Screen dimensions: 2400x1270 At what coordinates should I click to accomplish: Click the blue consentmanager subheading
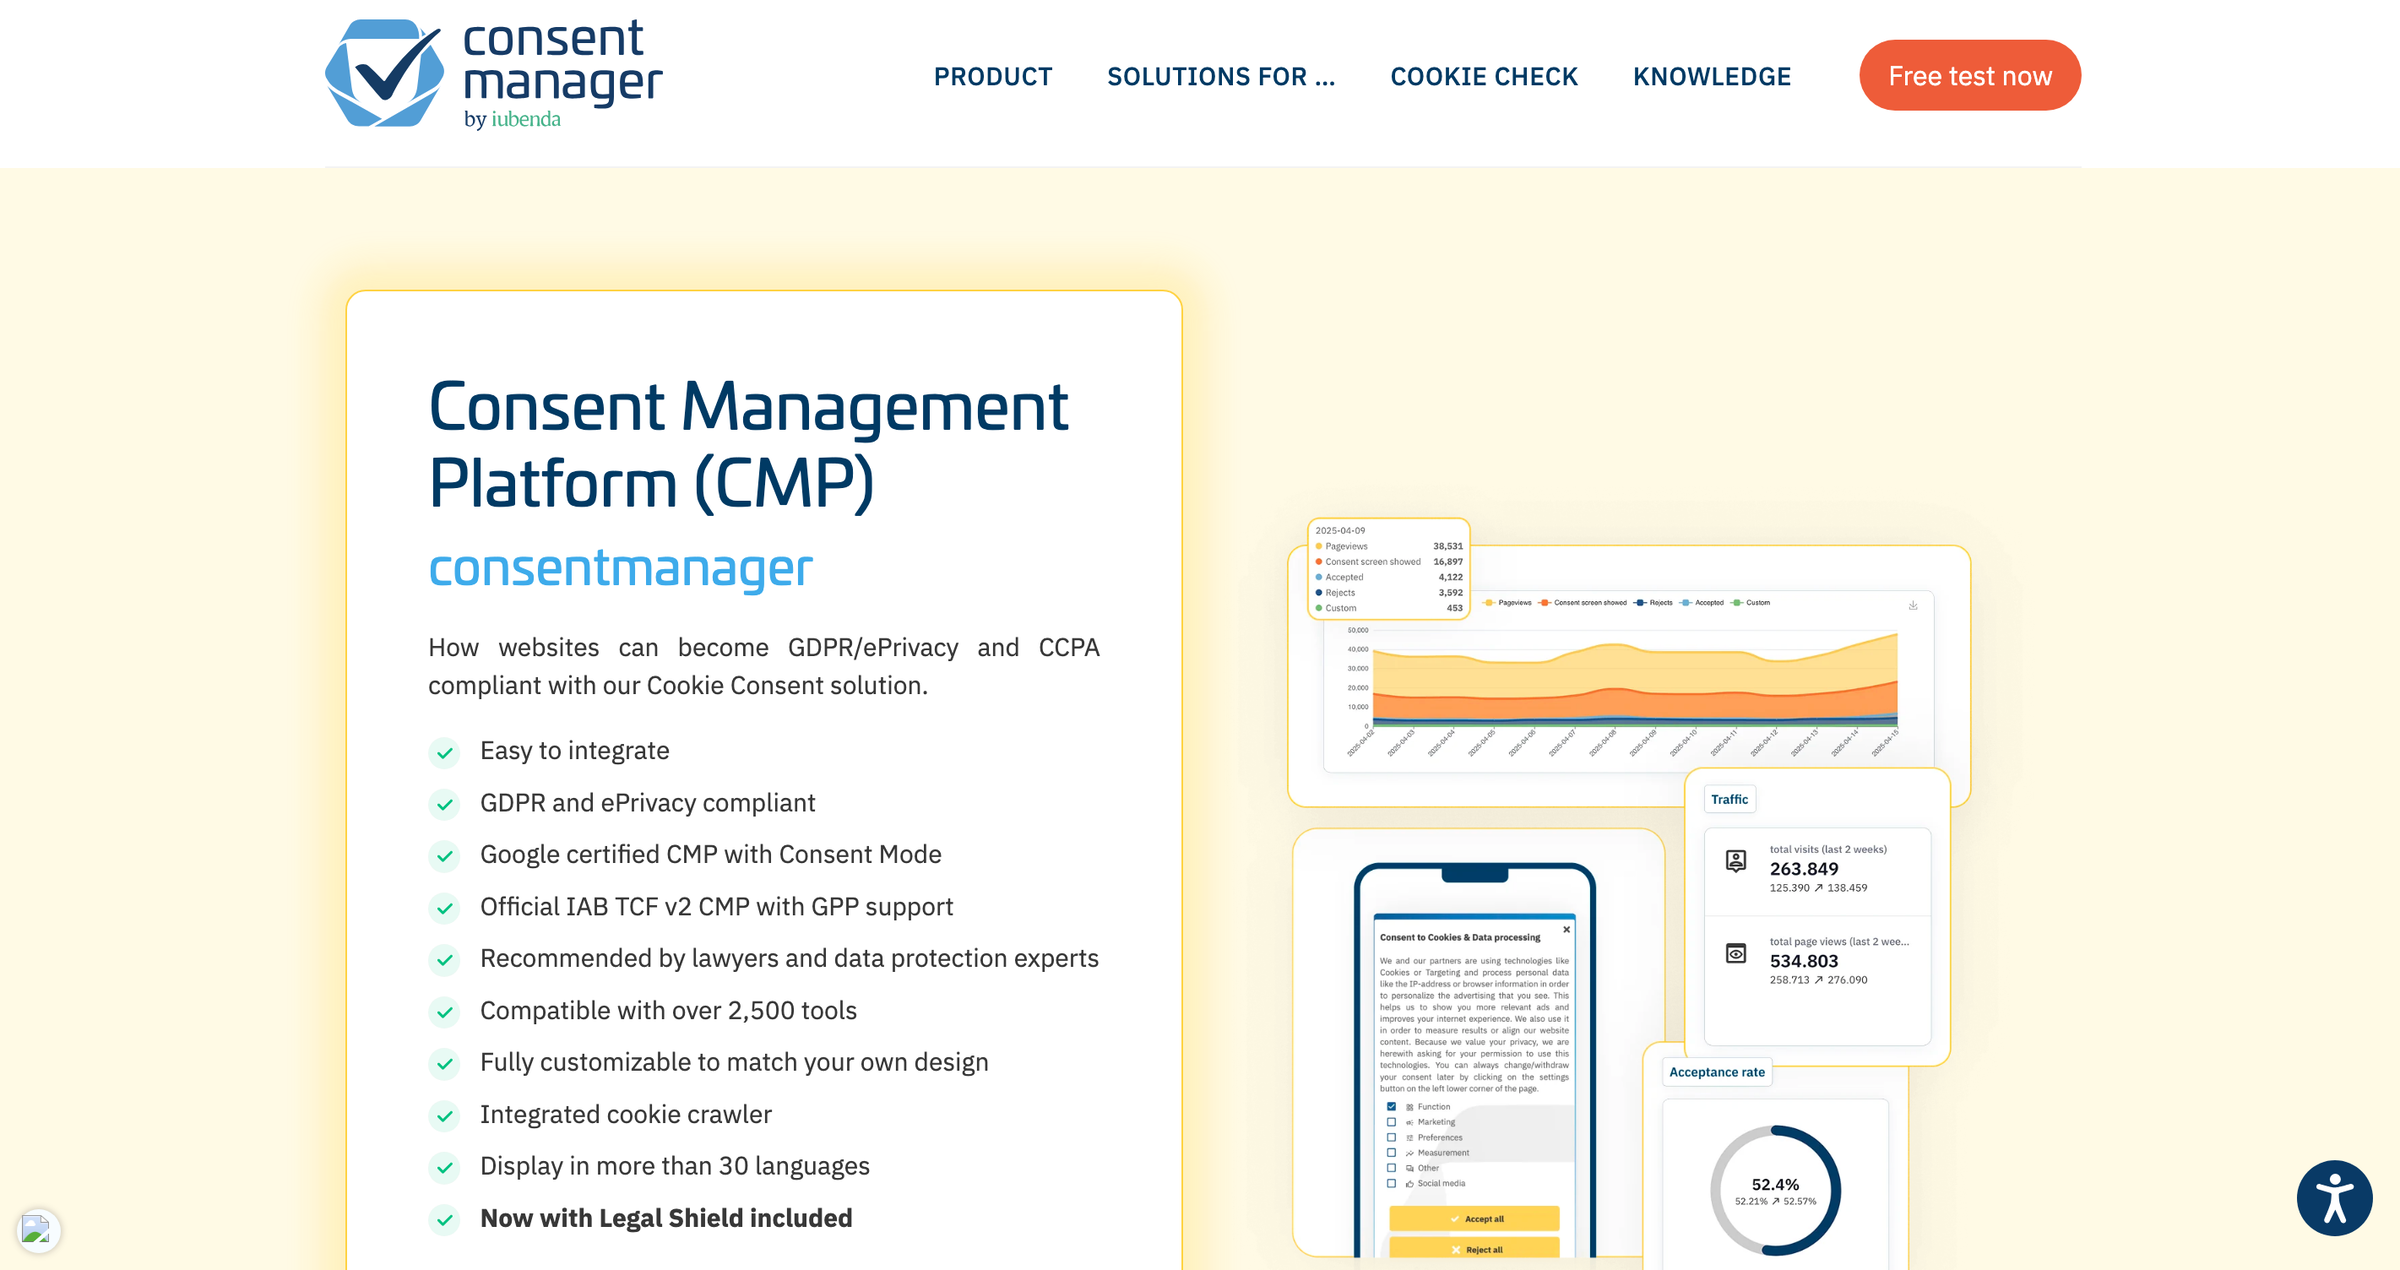point(621,569)
